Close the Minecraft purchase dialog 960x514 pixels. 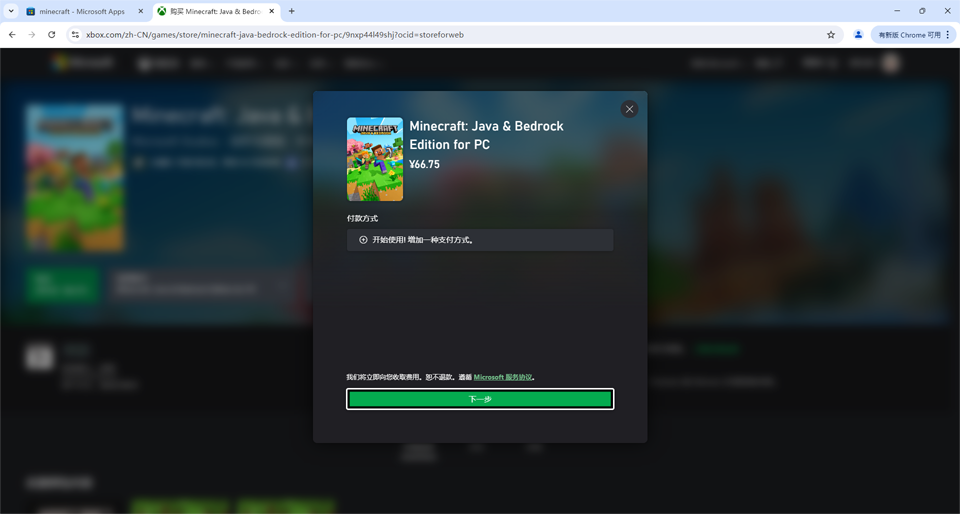tap(629, 109)
